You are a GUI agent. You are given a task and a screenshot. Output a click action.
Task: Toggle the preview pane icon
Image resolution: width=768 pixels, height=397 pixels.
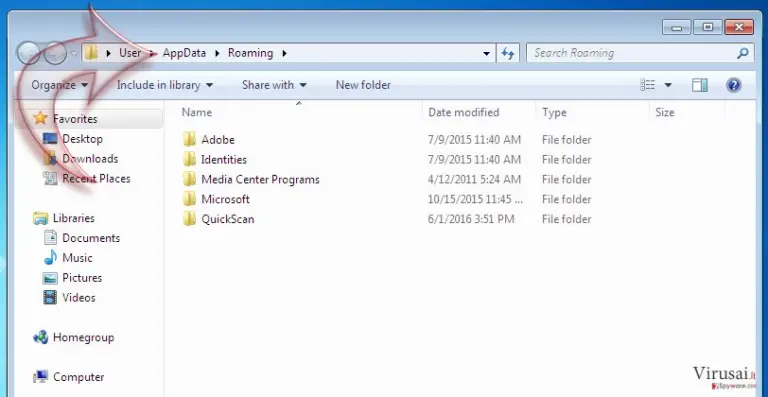pyautogui.click(x=699, y=85)
